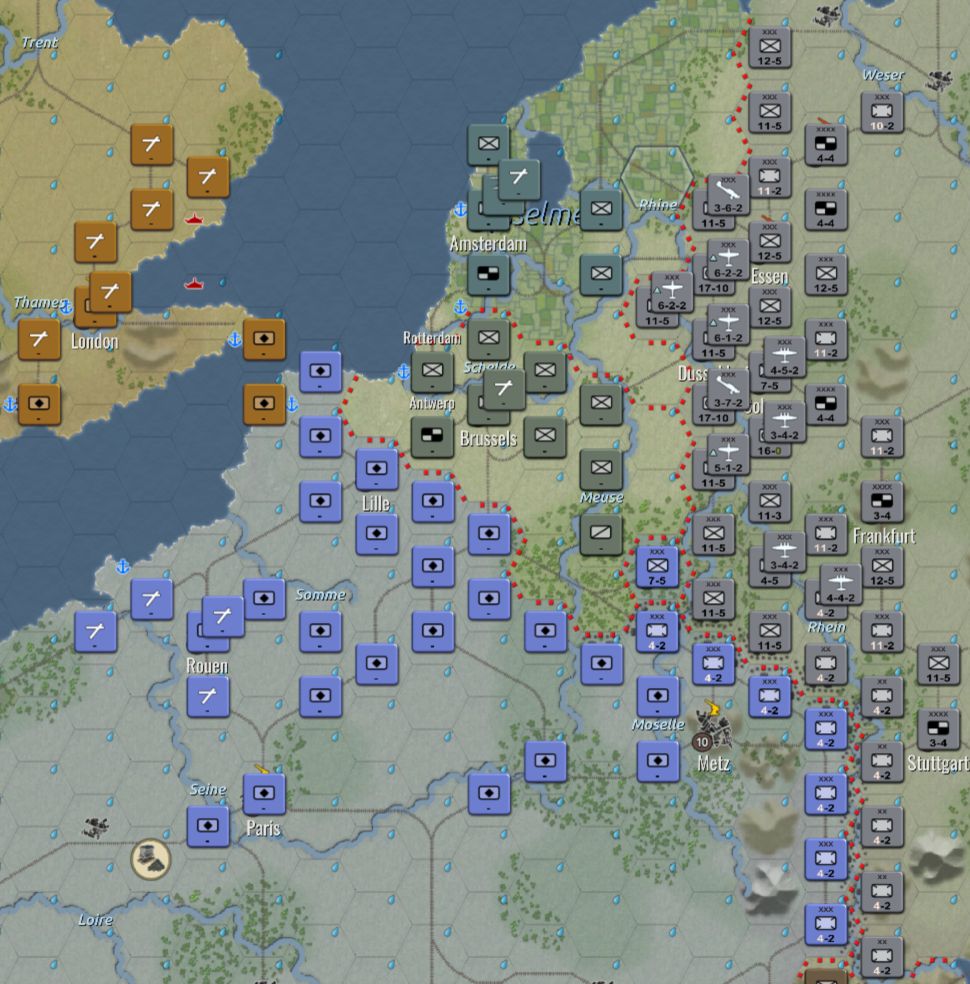Click the Stuttgart city label

click(x=938, y=763)
